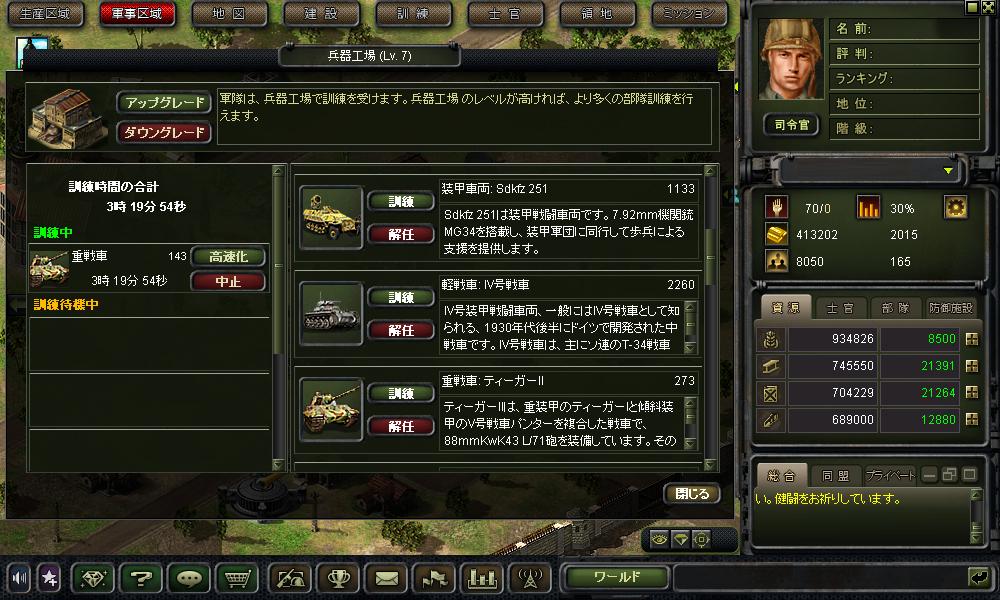The image size is (1000, 600).
Task: Open the 建設 top menu
Action: 321,13
